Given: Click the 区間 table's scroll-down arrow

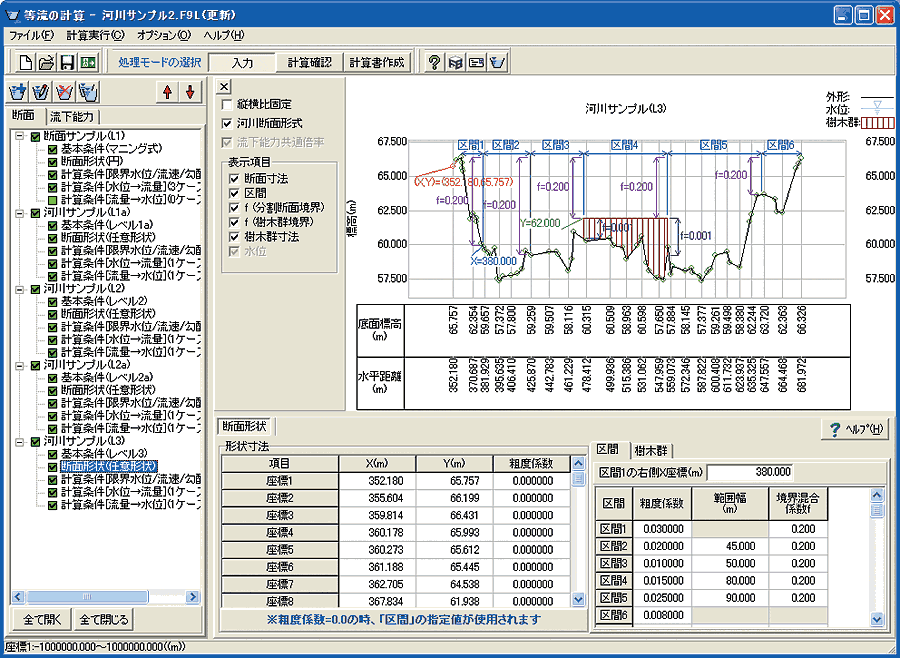Looking at the screenshot, I should pyautogui.click(x=876, y=619).
